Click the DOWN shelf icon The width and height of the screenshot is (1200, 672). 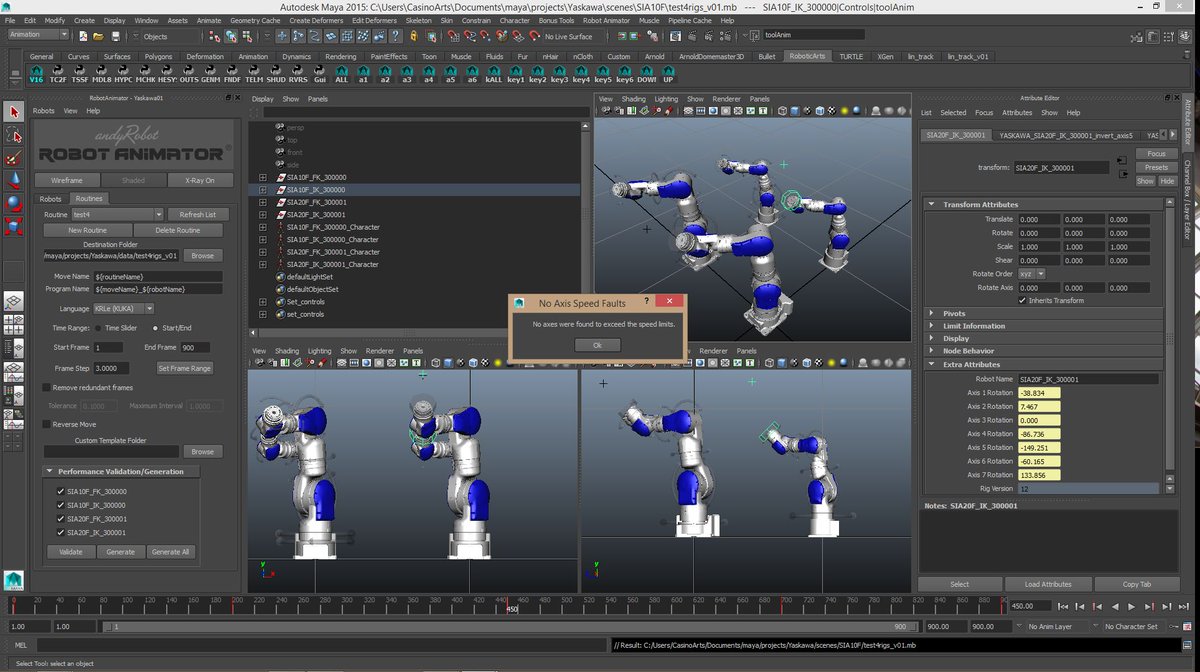click(x=646, y=74)
